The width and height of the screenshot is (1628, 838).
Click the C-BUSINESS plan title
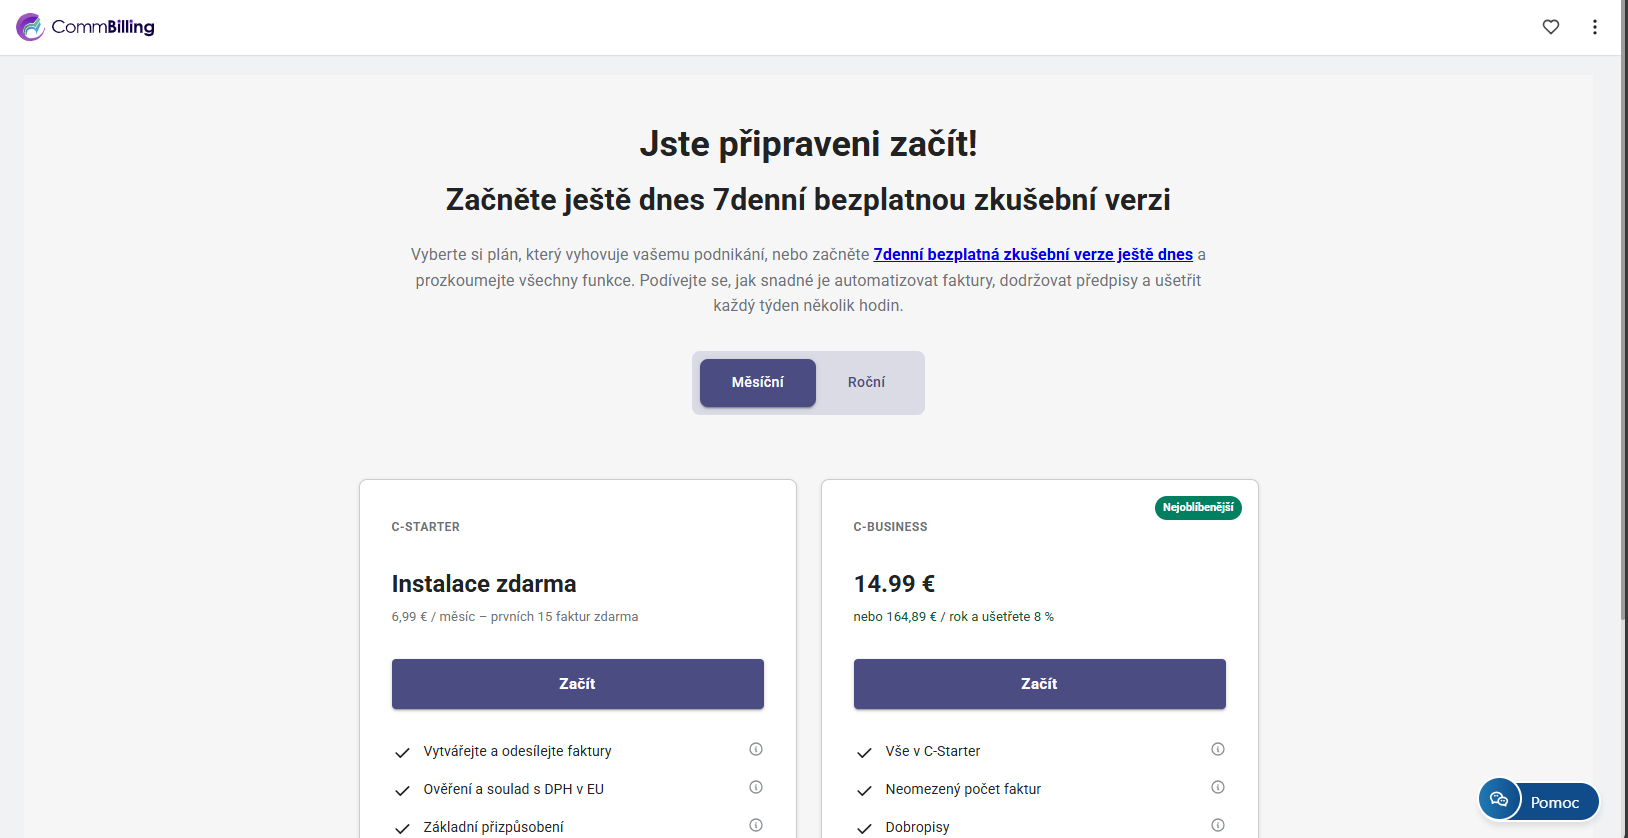[x=890, y=527]
